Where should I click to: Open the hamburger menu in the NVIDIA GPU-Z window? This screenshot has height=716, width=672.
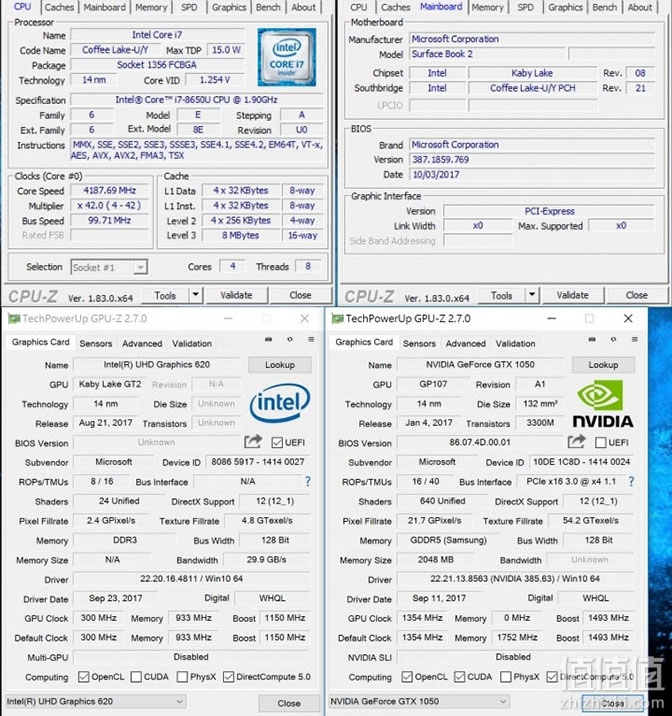coord(635,339)
